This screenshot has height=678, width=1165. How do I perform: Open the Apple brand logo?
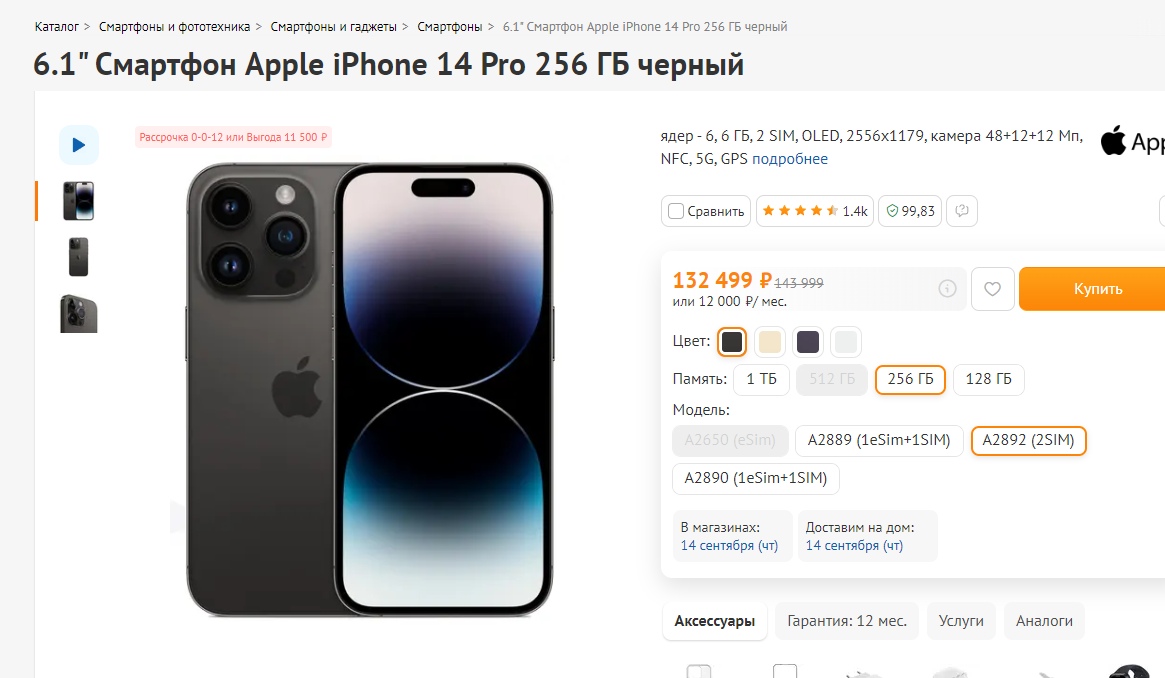click(x=1132, y=141)
